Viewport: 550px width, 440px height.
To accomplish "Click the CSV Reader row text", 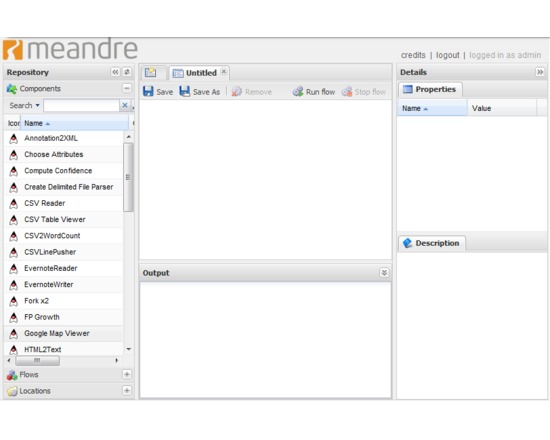I will 45,203.
